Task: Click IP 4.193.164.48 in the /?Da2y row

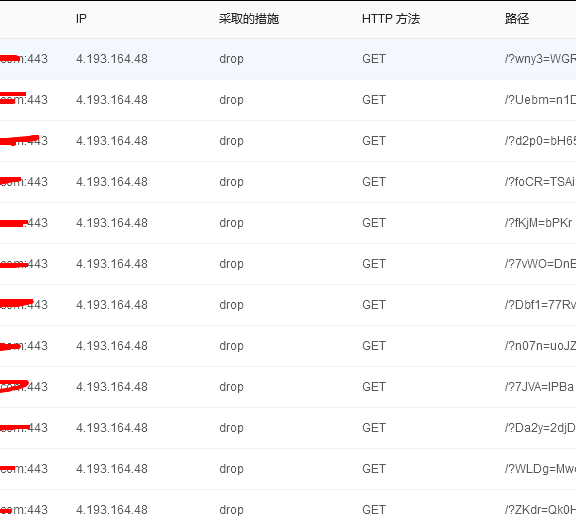Action: pos(112,428)
